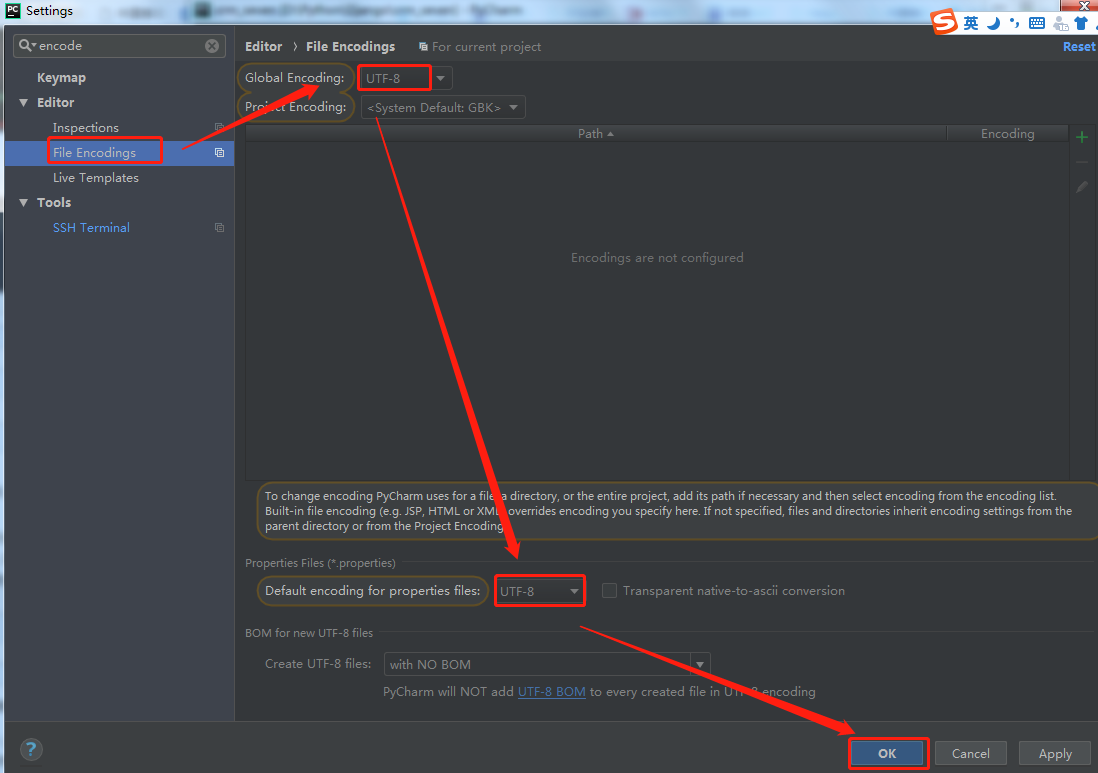
Task: Click the Sogou input method logo
Action: [x=943, y=22]
